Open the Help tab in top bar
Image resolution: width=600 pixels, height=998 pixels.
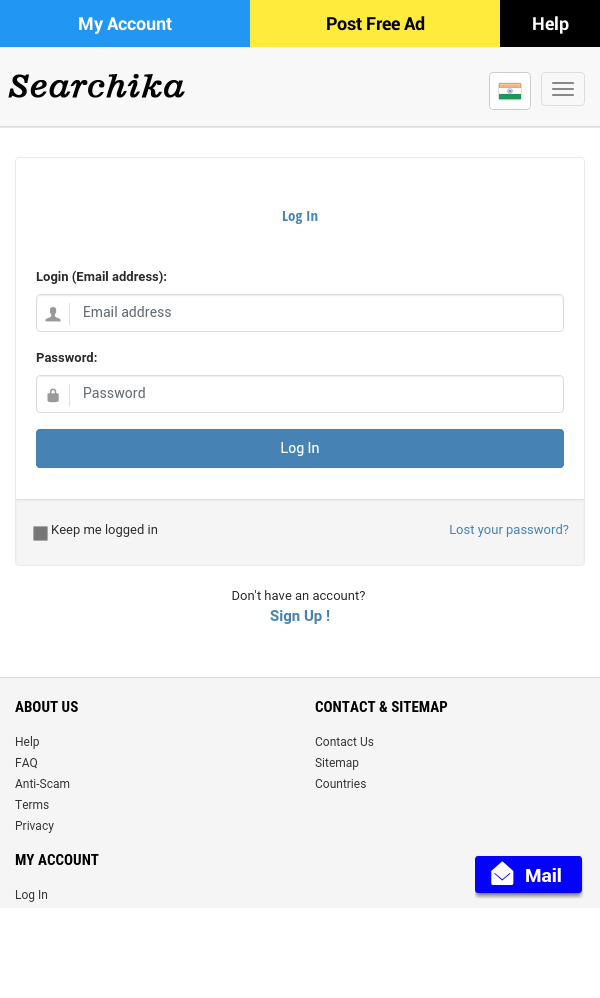tap(550, 24)
